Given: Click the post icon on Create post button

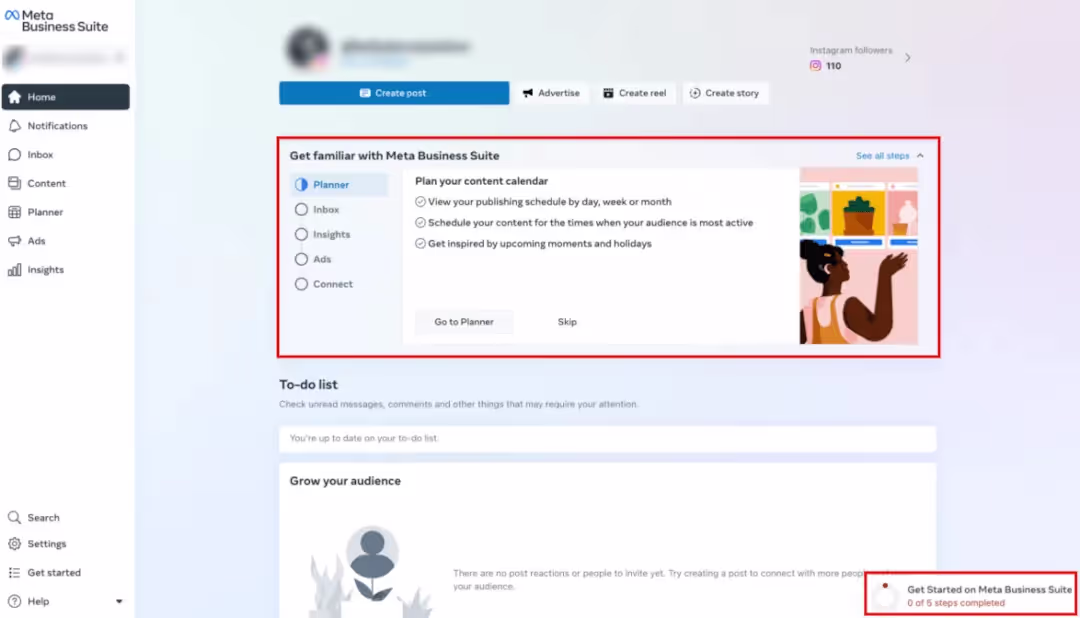Looking at the screenshot, I should pos(365,93).
